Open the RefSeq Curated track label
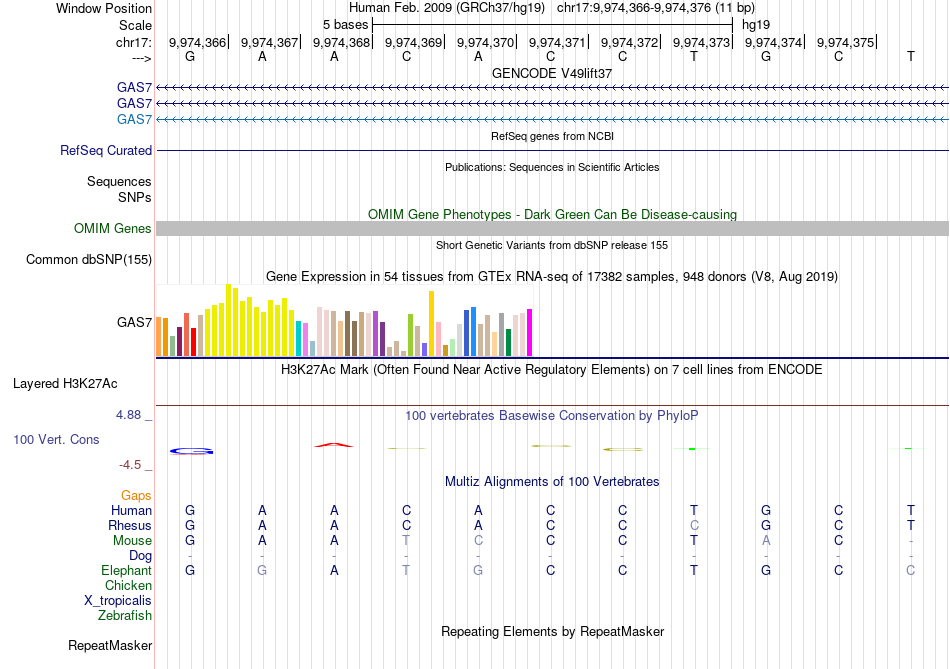 point(106,150)
